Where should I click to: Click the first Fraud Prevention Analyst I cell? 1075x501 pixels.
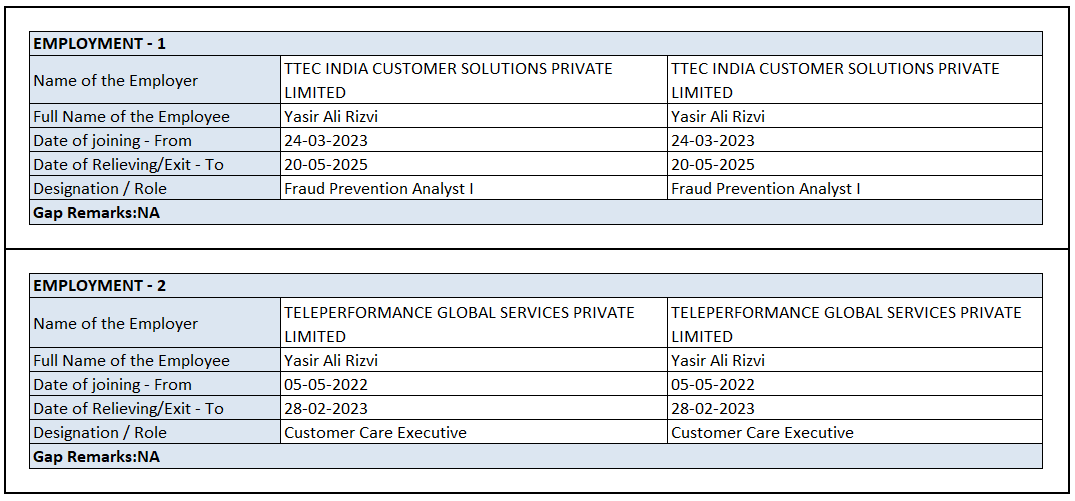tap(378, 189)
